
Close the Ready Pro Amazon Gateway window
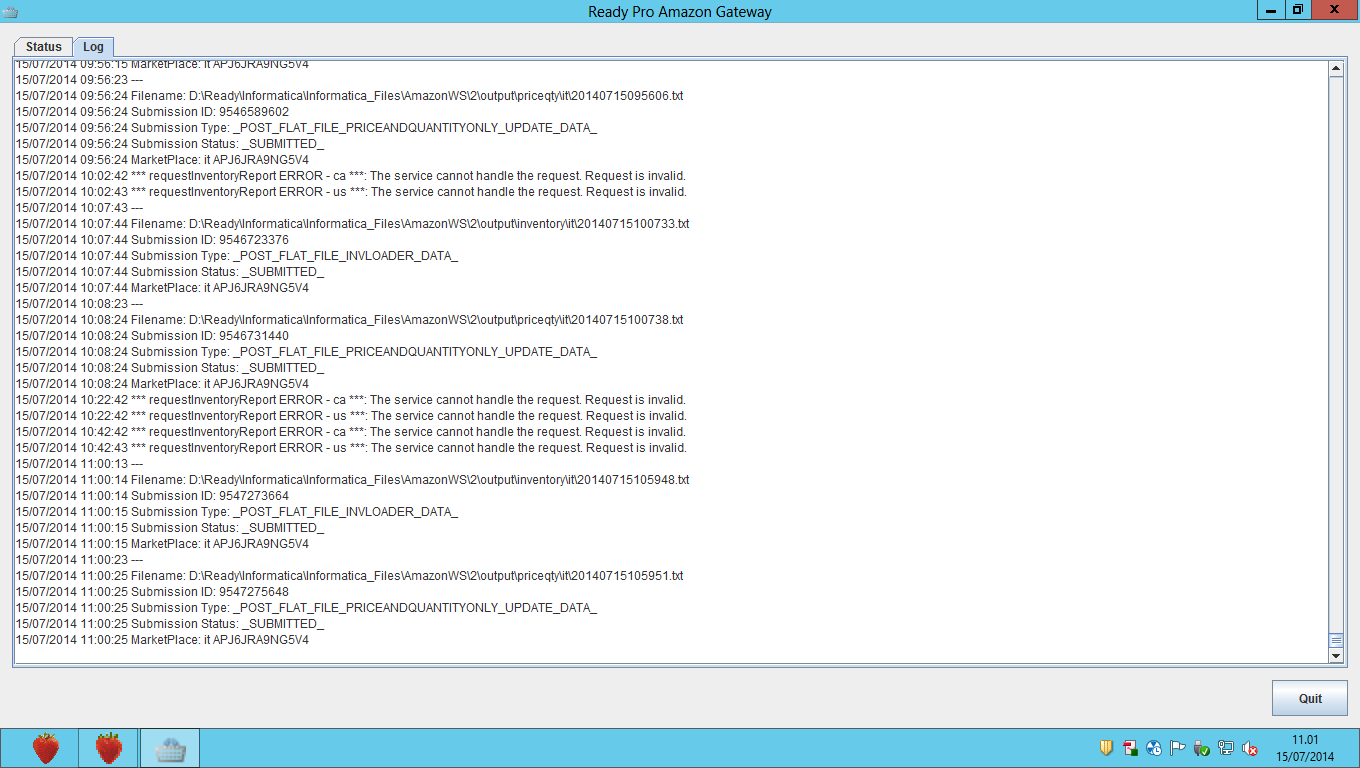point(1334,10)
